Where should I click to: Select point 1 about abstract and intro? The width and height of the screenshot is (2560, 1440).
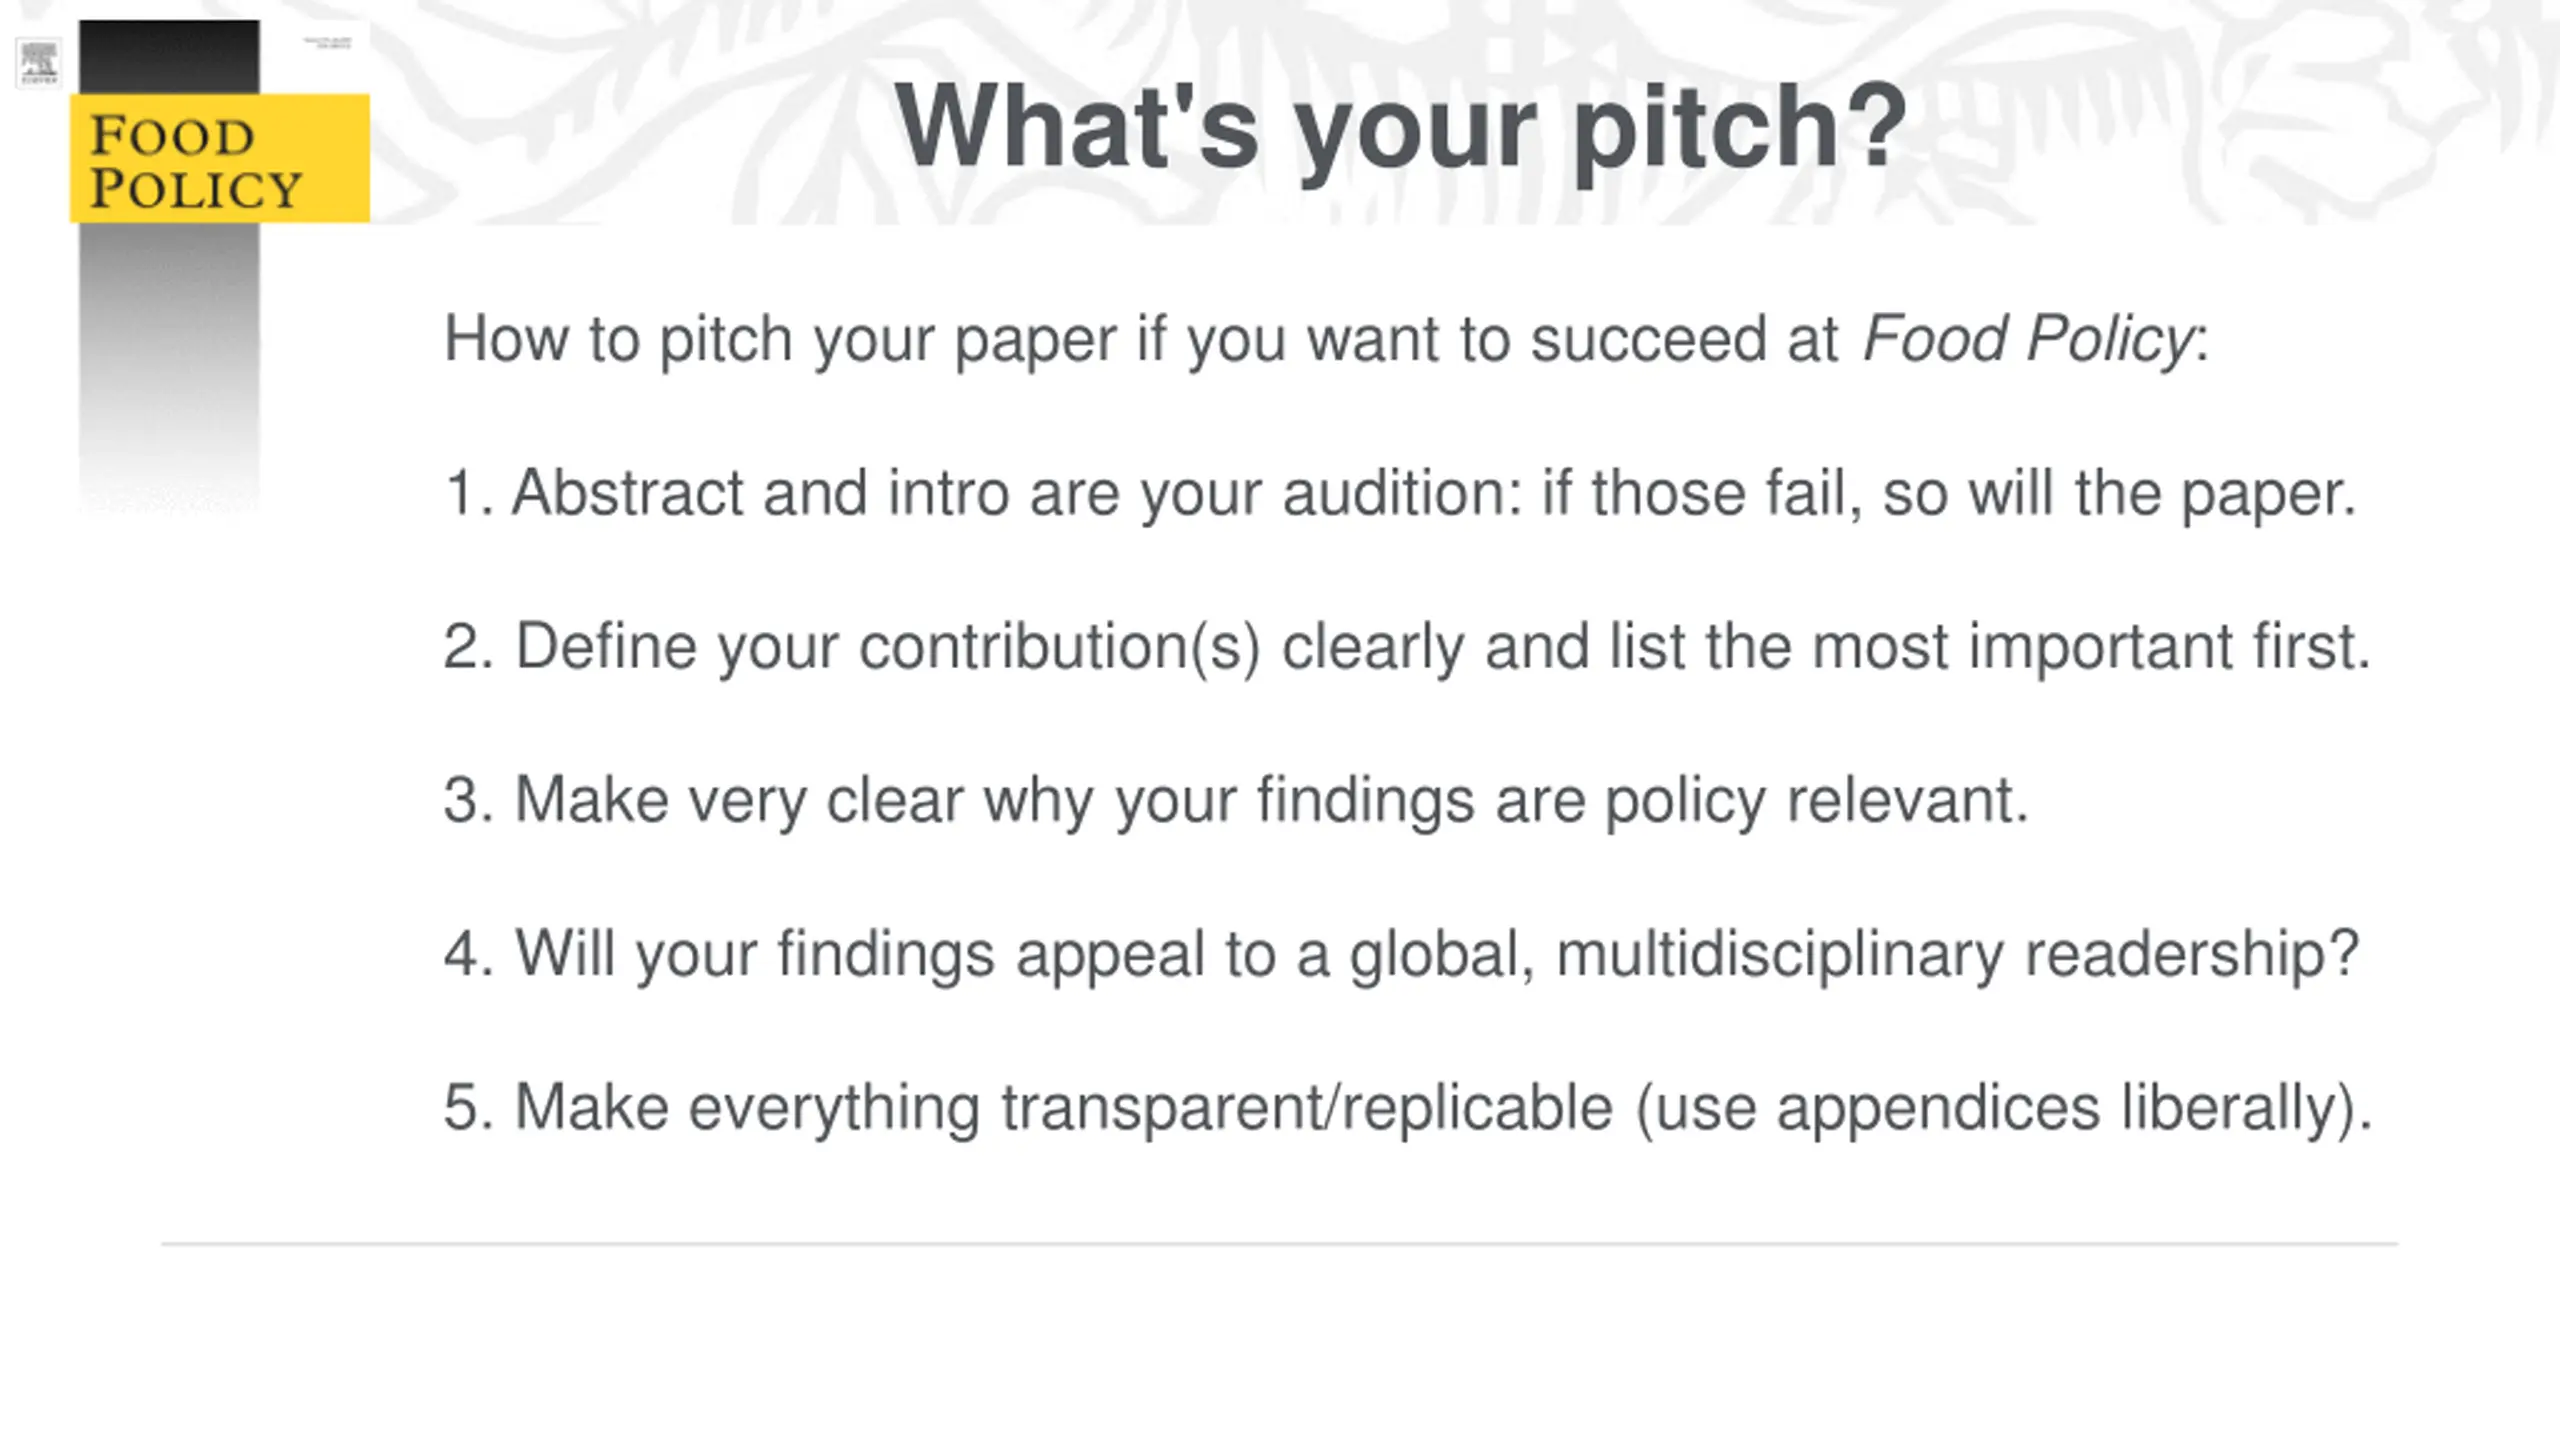(1400, 493)
